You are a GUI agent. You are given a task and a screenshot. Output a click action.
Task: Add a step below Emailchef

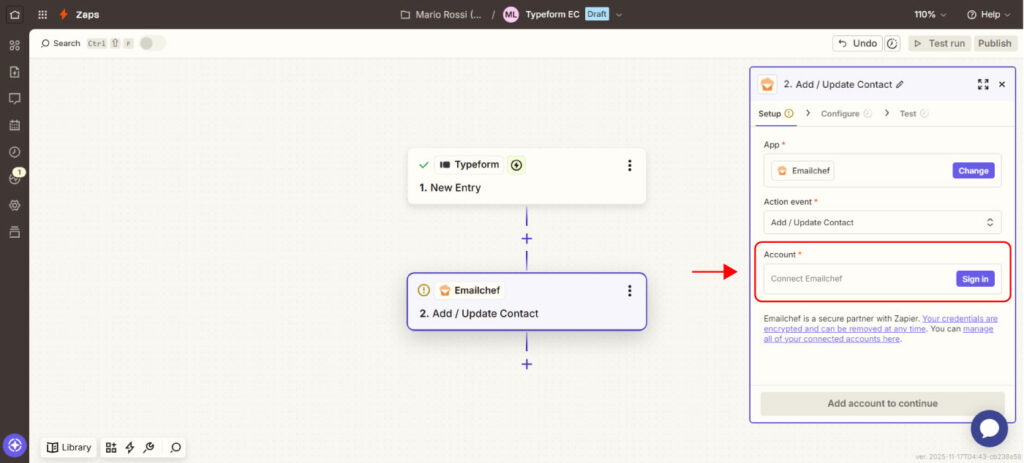pyautogui.click(x=526, y=364)
